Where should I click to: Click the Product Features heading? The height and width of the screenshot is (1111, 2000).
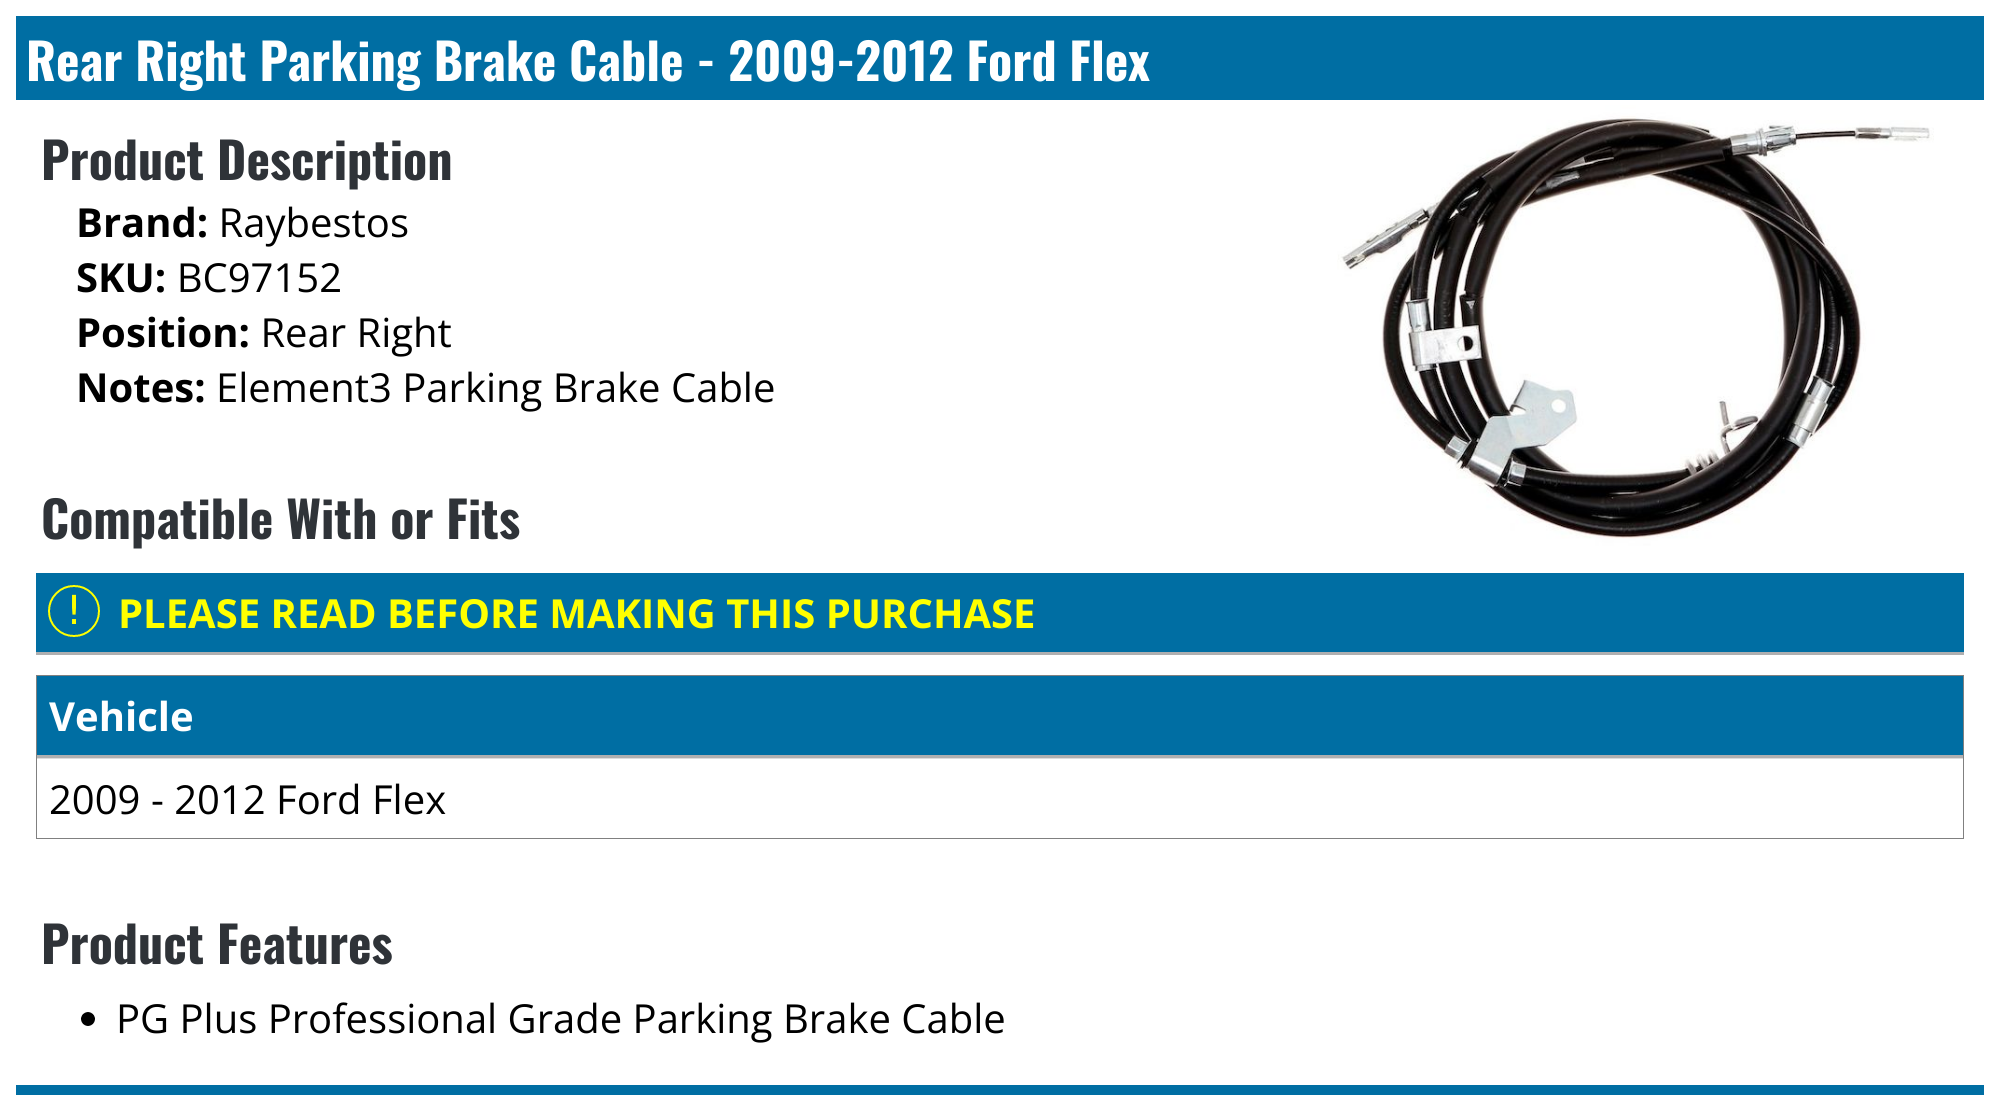(x=217, y=945)
